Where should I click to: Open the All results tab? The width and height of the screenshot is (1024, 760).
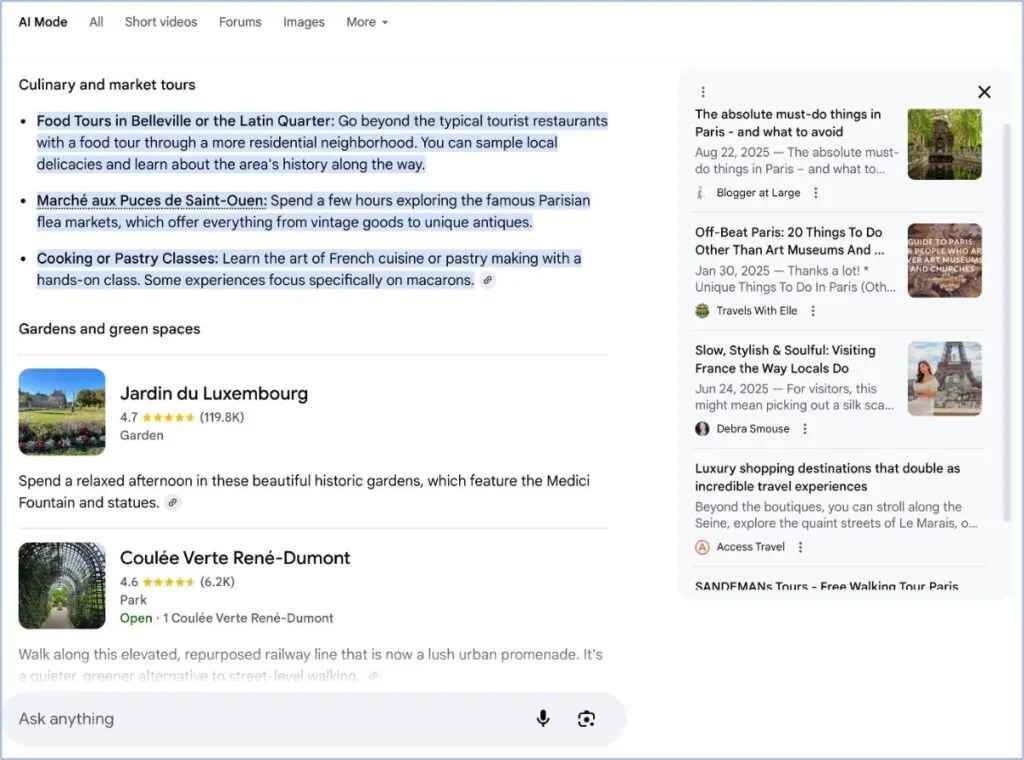click(x=96, y=22)
